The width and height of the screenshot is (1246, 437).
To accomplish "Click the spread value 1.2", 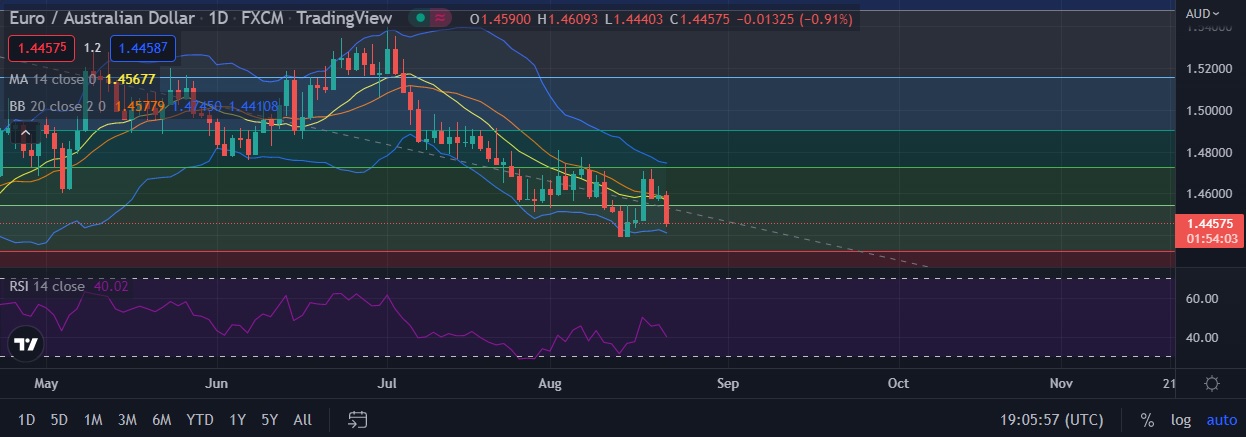I will coord(92,47).
